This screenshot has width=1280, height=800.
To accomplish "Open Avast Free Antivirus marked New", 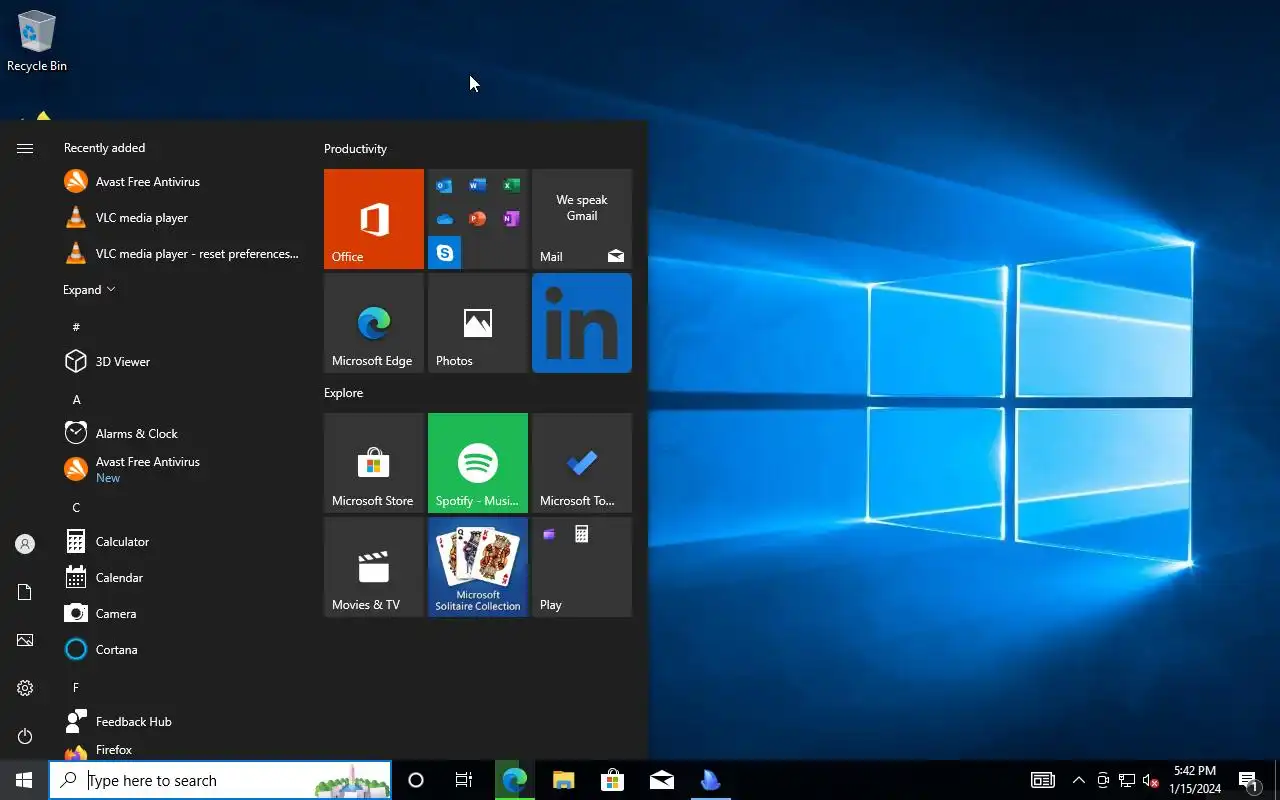I will click(x=180, y=470).
